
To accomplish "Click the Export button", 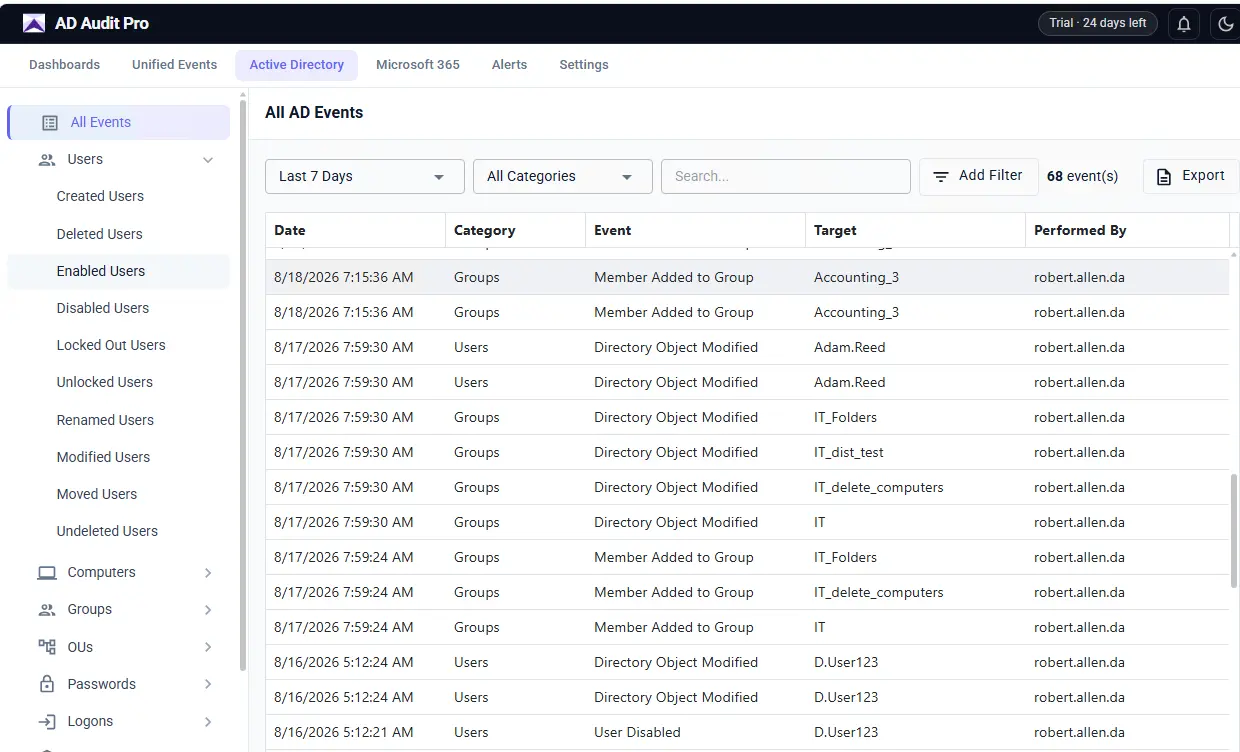I will pos(1191,176).
